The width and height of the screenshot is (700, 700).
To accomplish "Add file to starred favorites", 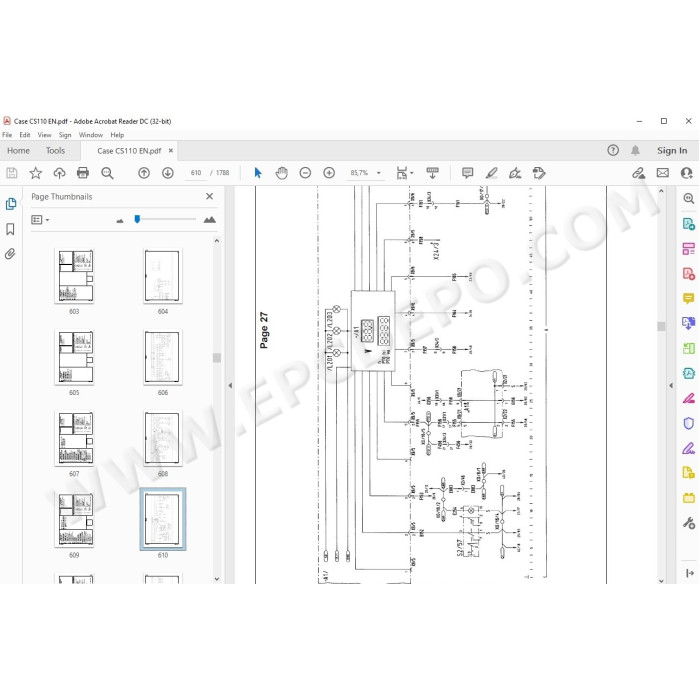I will (x=36, y=173).
